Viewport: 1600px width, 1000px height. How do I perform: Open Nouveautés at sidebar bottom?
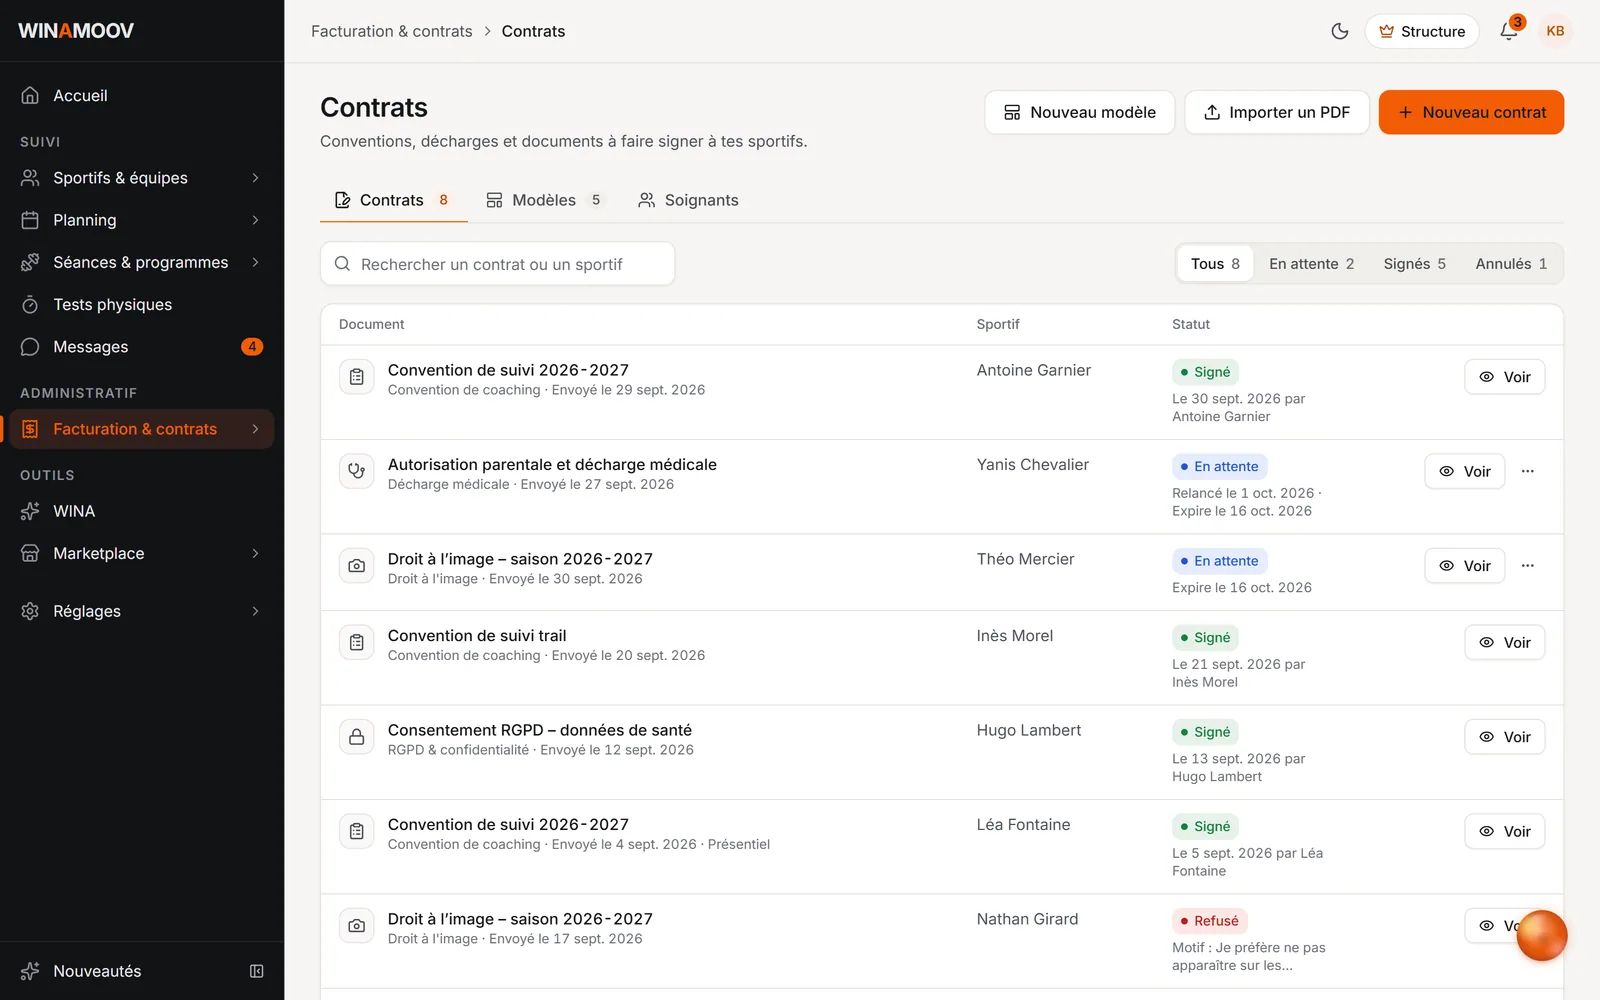click(97, 971)
